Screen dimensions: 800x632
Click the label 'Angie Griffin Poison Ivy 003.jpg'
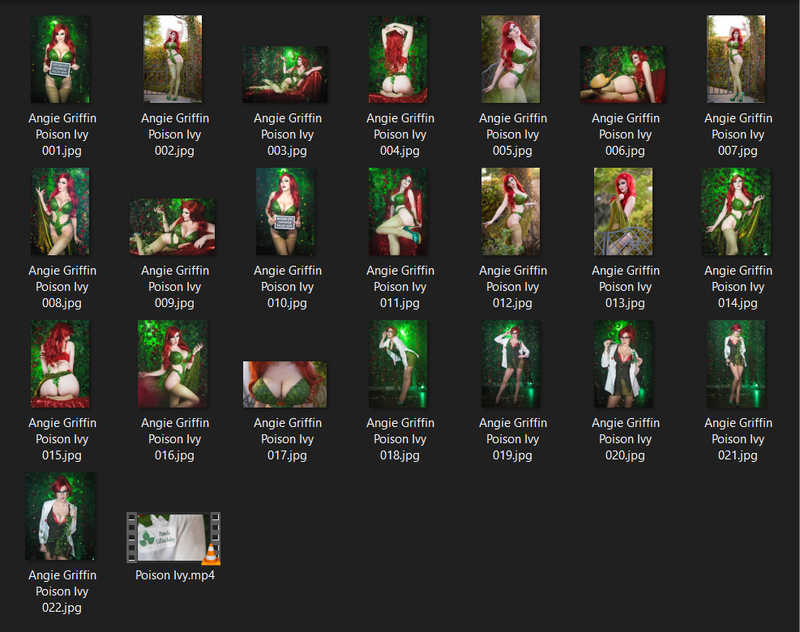click(288, 135)
